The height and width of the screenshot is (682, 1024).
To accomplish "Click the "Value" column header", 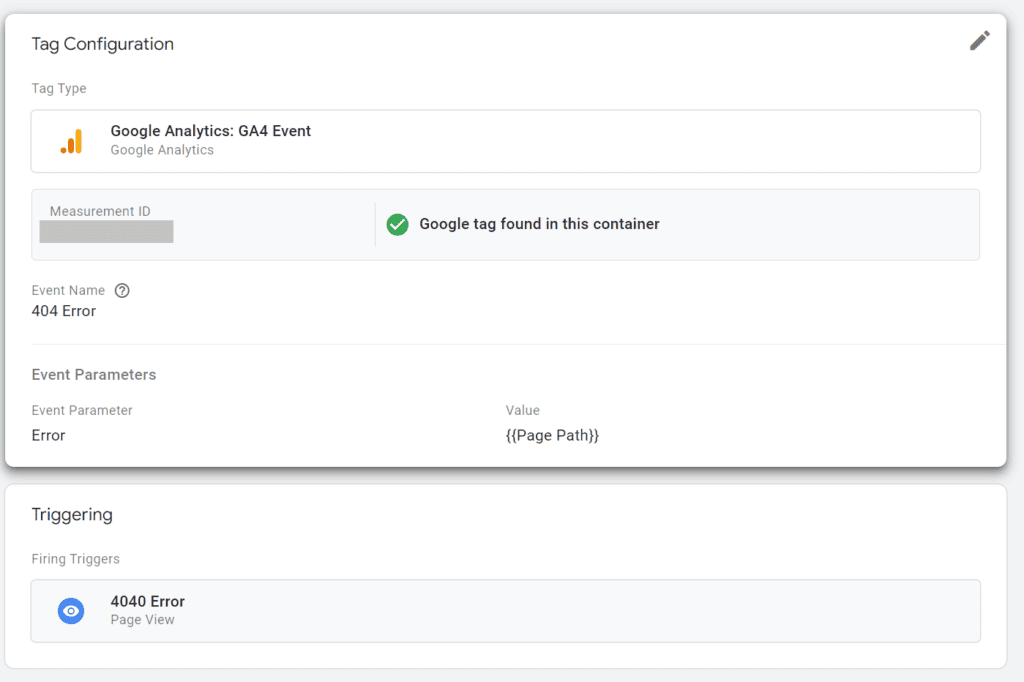I will [522, 410].
